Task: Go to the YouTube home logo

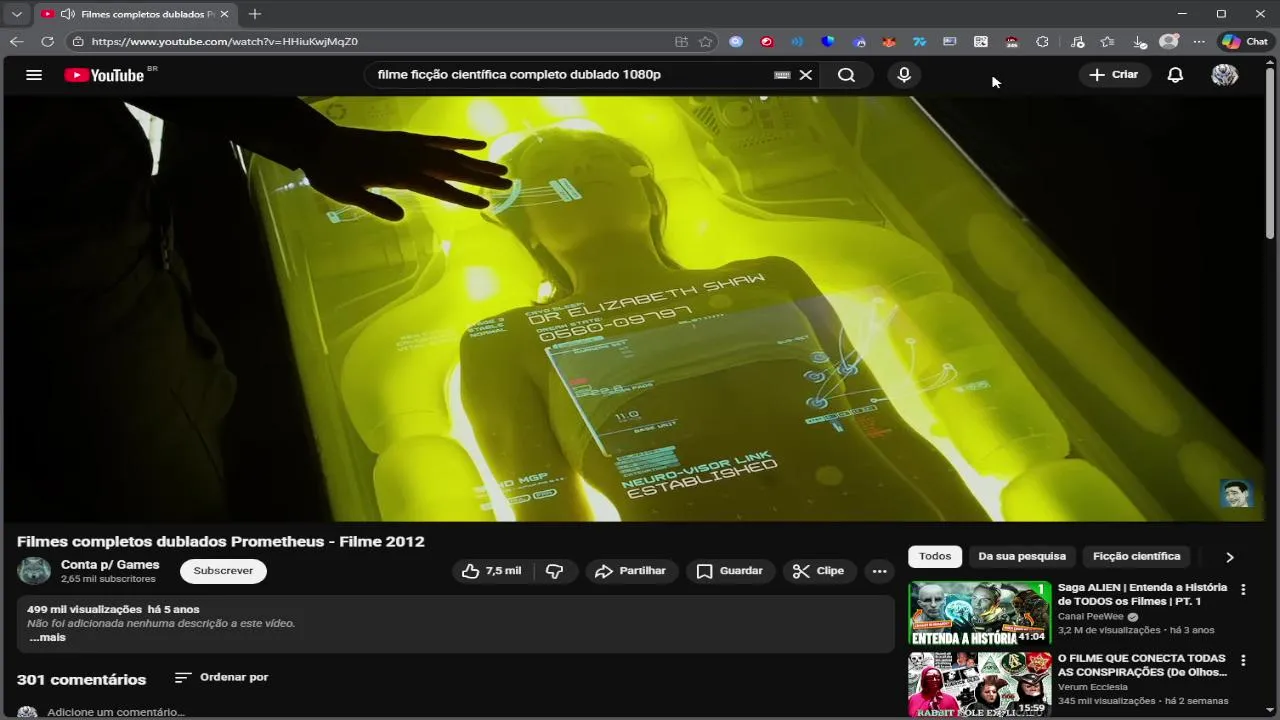Action: pyautogui.click(x=104, y=75)
